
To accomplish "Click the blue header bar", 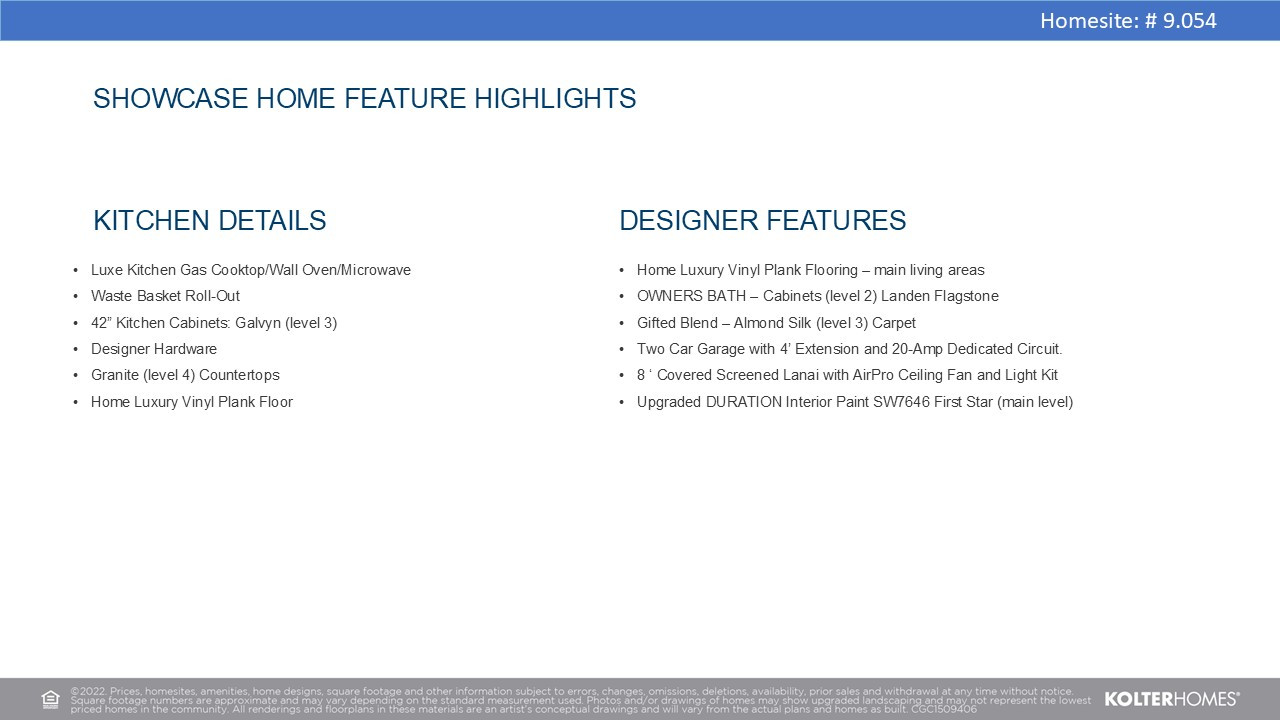I will coord(500,21).
